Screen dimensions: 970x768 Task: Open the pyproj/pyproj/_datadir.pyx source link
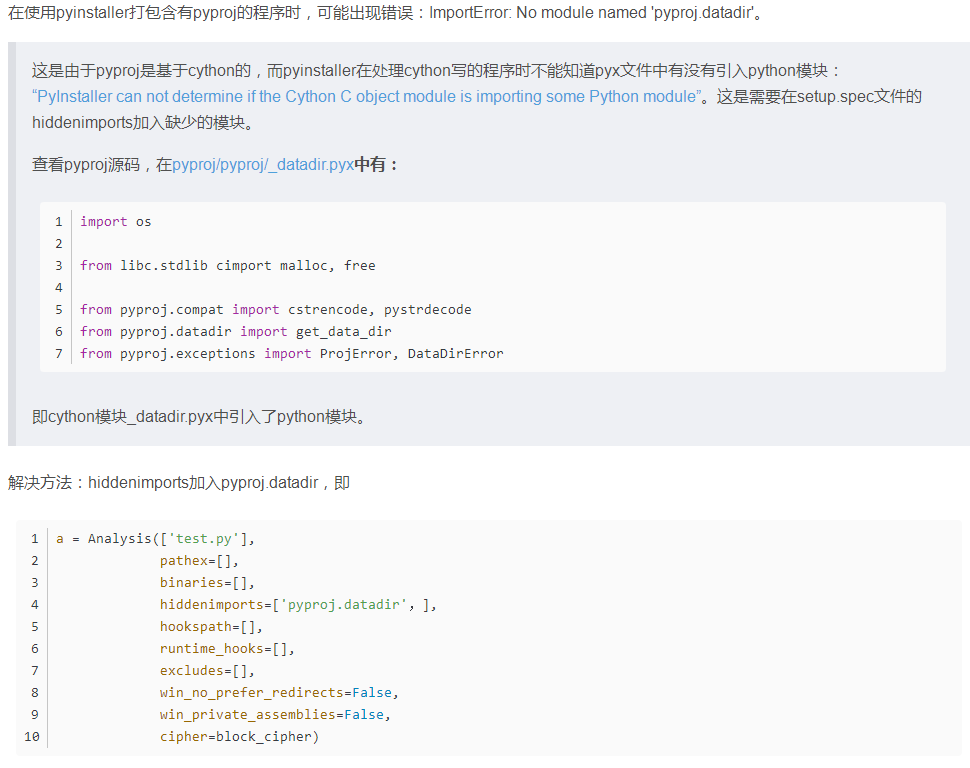(x=263, y=165)
